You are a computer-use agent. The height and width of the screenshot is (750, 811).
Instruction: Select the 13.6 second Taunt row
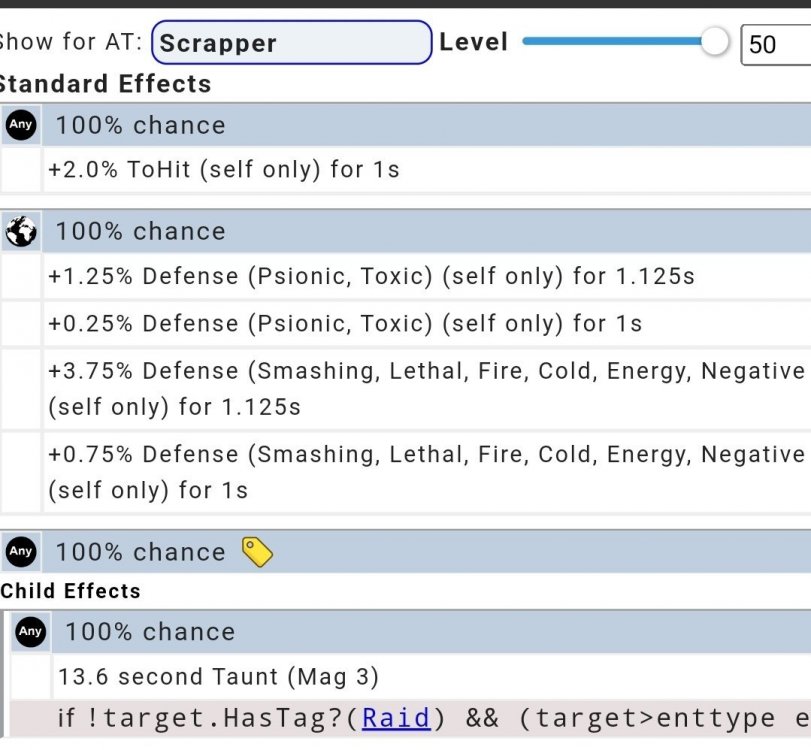coord(218,677)
